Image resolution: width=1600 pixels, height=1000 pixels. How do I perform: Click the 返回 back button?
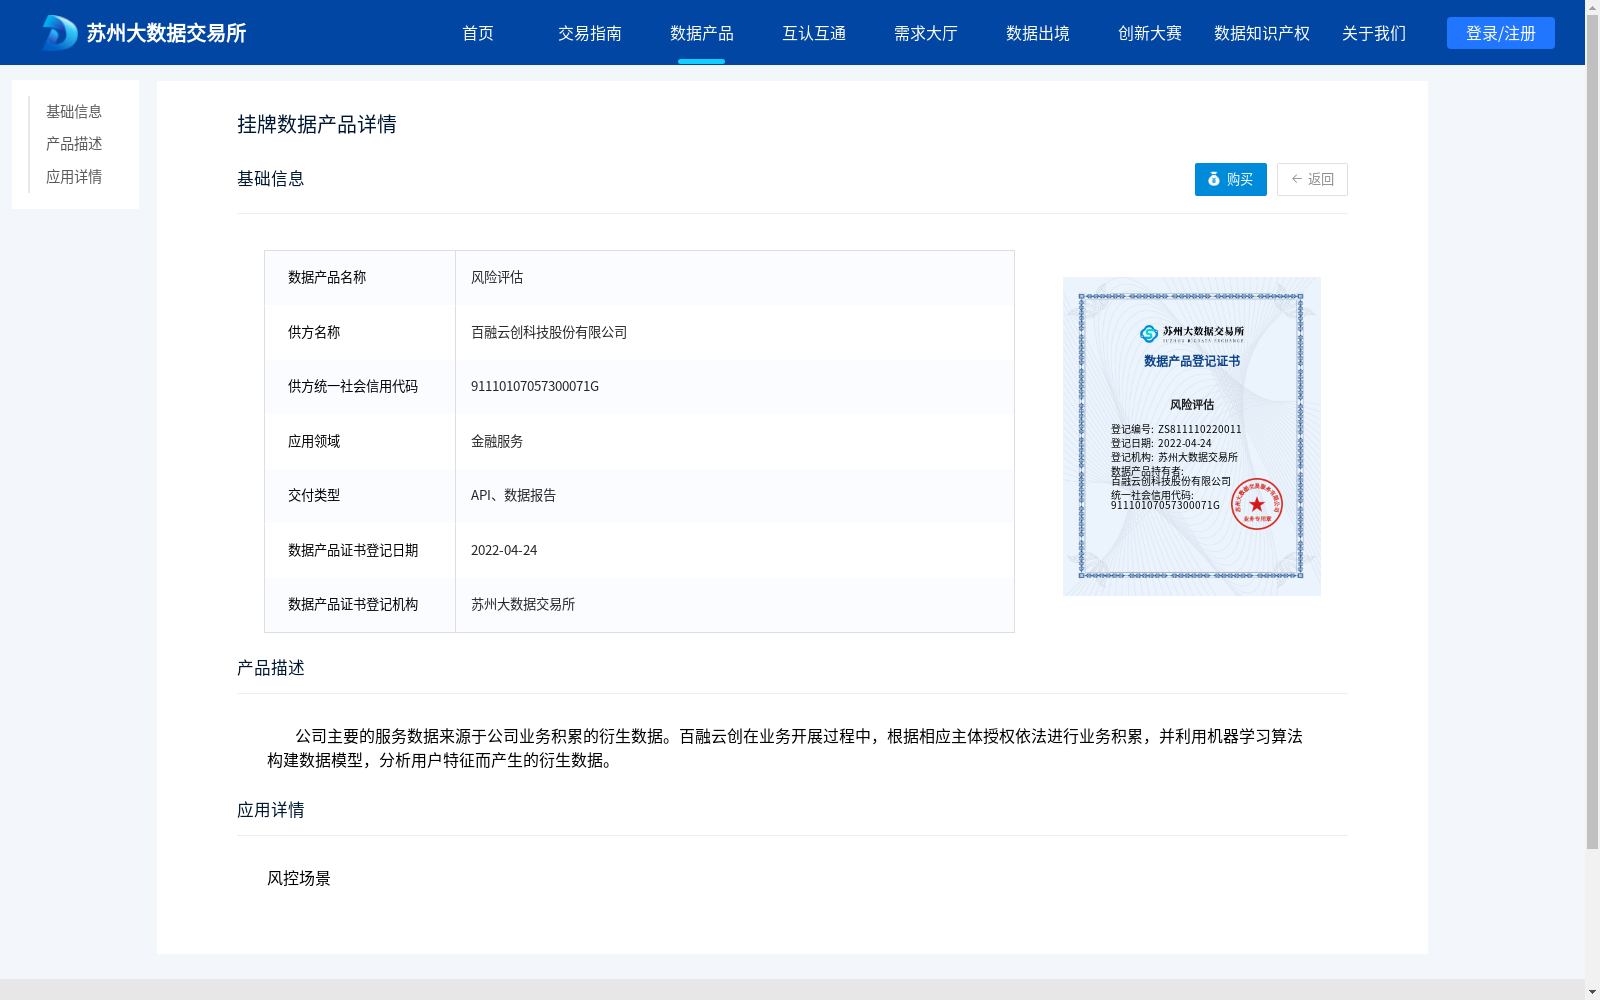(x=1312, y=179)
